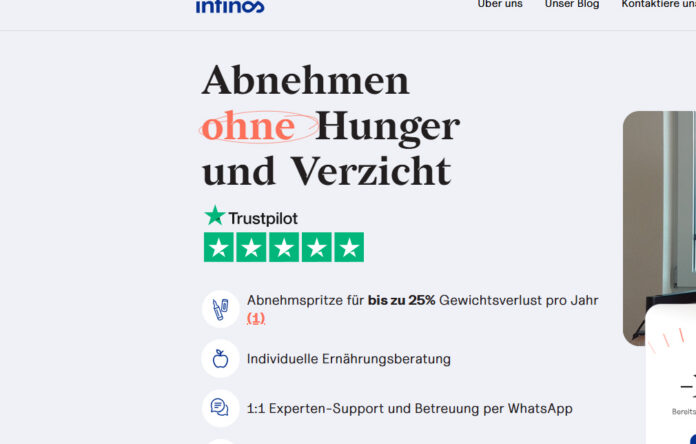Viewport: 696px width, 444px height.
Task: Click the green Trustpilot star logo
Action: [x=215, y=215]
